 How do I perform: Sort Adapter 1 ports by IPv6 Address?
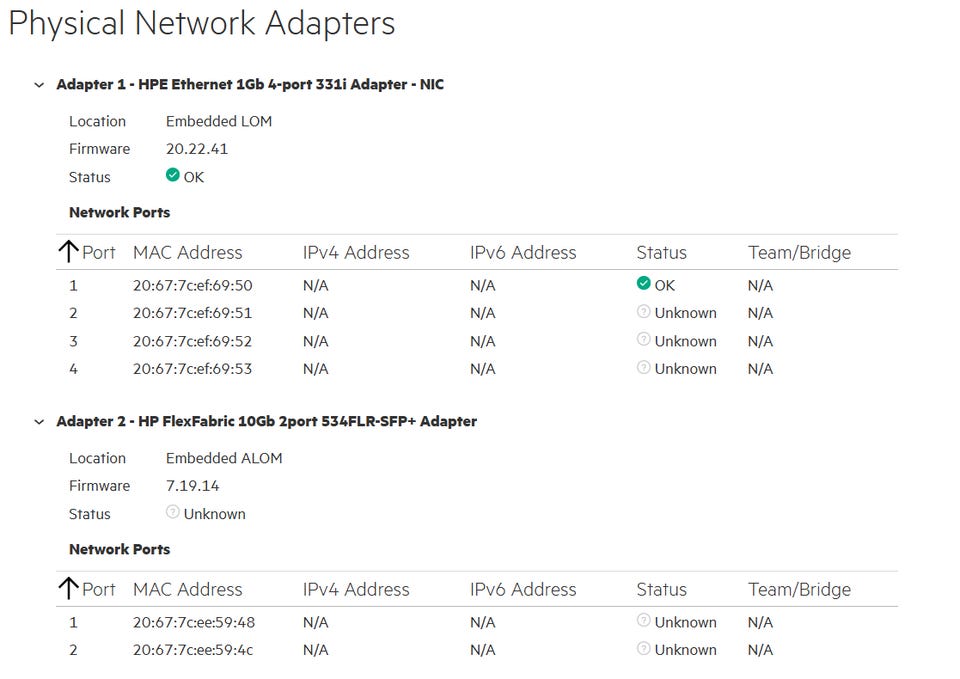523,252
